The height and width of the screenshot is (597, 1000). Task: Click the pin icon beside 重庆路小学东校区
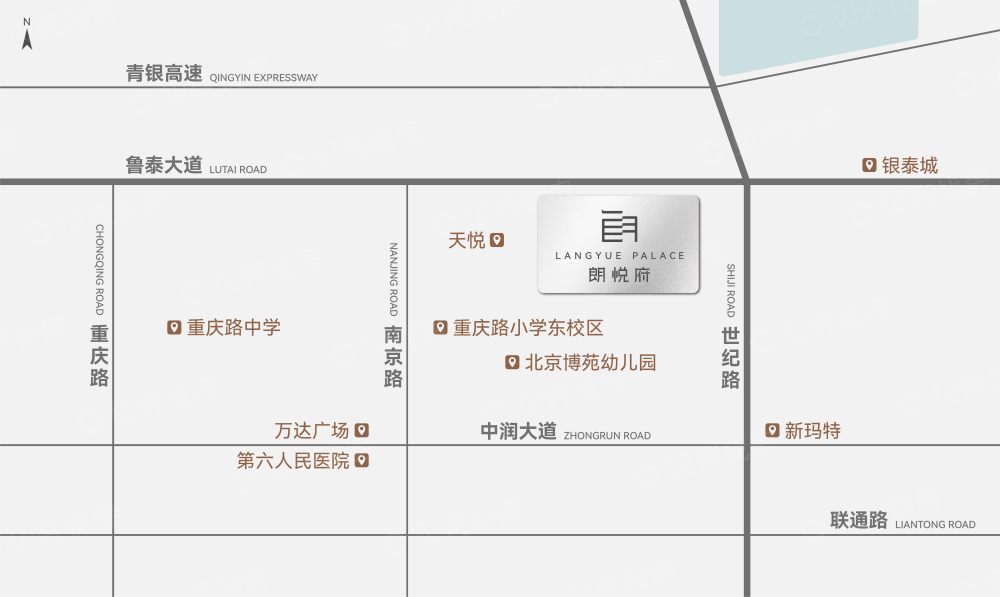click(440, 327)
